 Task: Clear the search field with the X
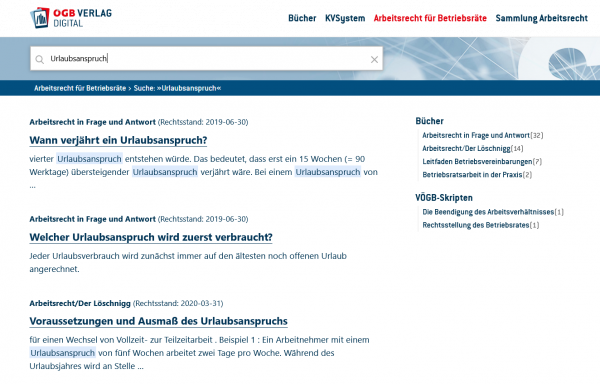click(374, 59)
